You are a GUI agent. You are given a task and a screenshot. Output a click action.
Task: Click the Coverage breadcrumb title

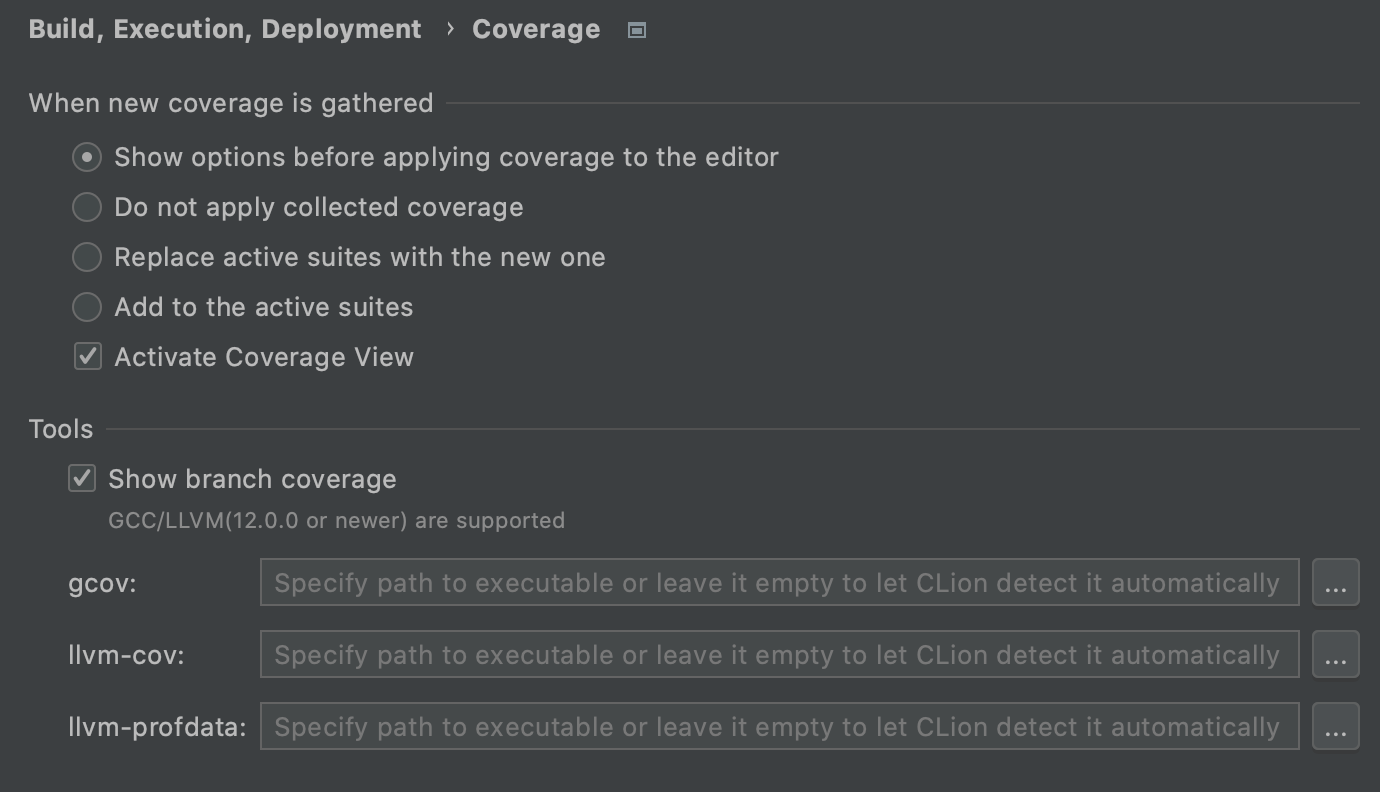536,29
